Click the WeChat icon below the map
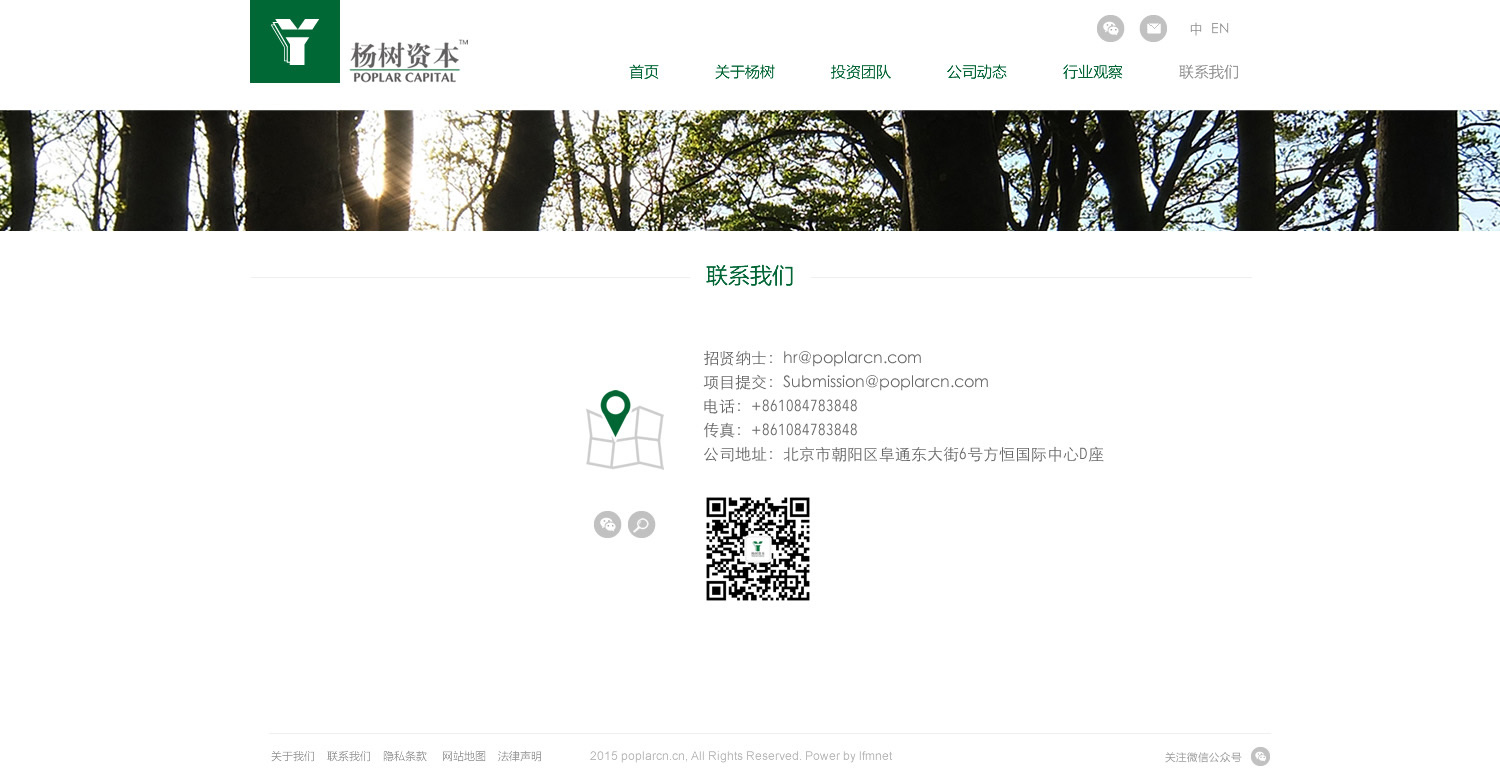 607,525
